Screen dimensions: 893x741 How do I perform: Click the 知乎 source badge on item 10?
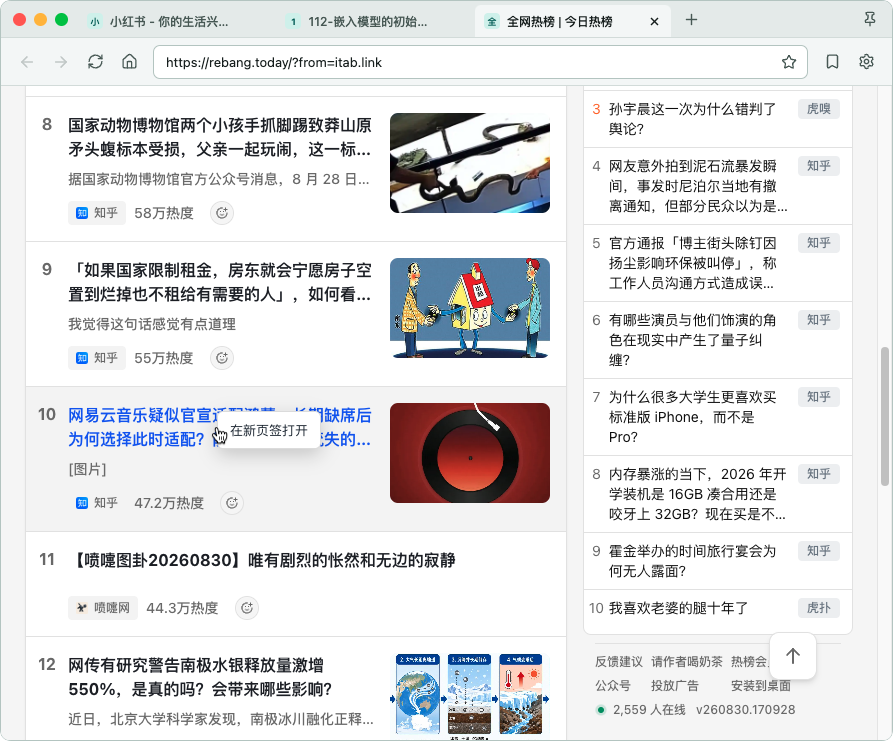pos(97,503)
